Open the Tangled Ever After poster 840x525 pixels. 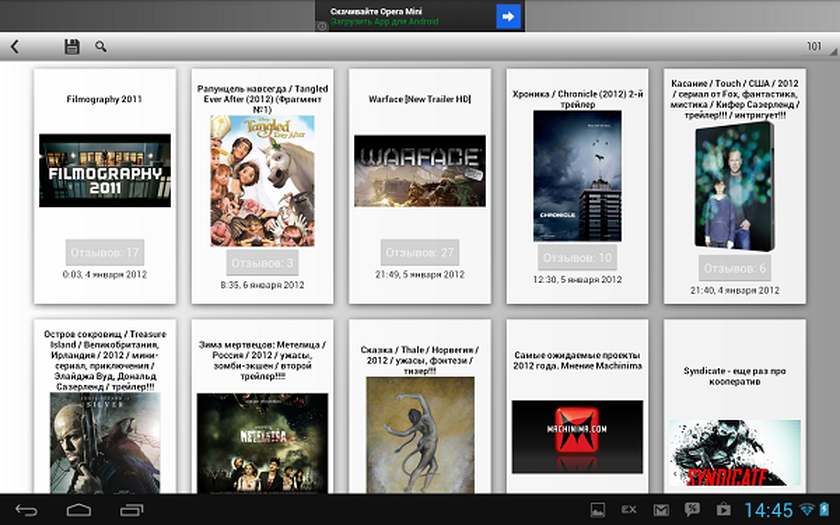tap(262, 180)
